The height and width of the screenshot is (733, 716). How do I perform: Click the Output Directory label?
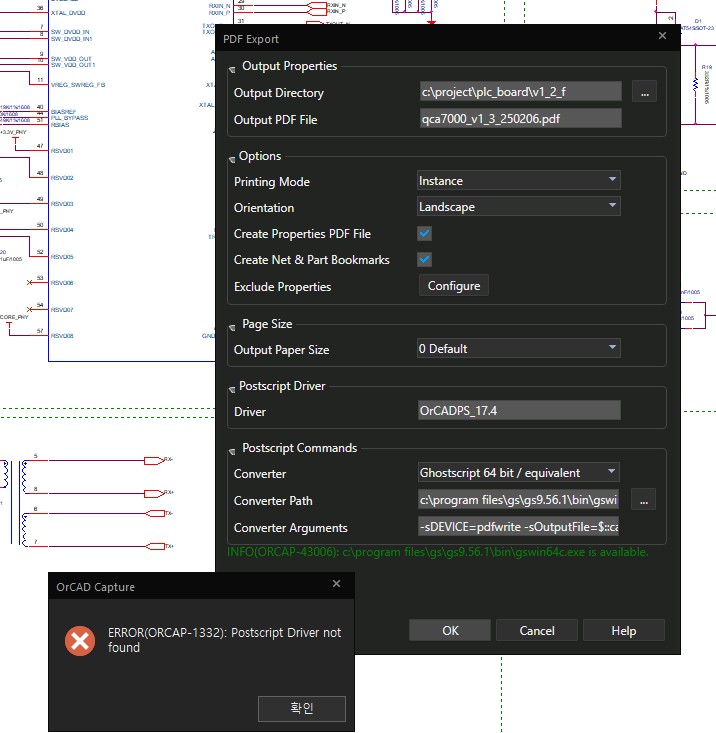[x=279, y=93]
